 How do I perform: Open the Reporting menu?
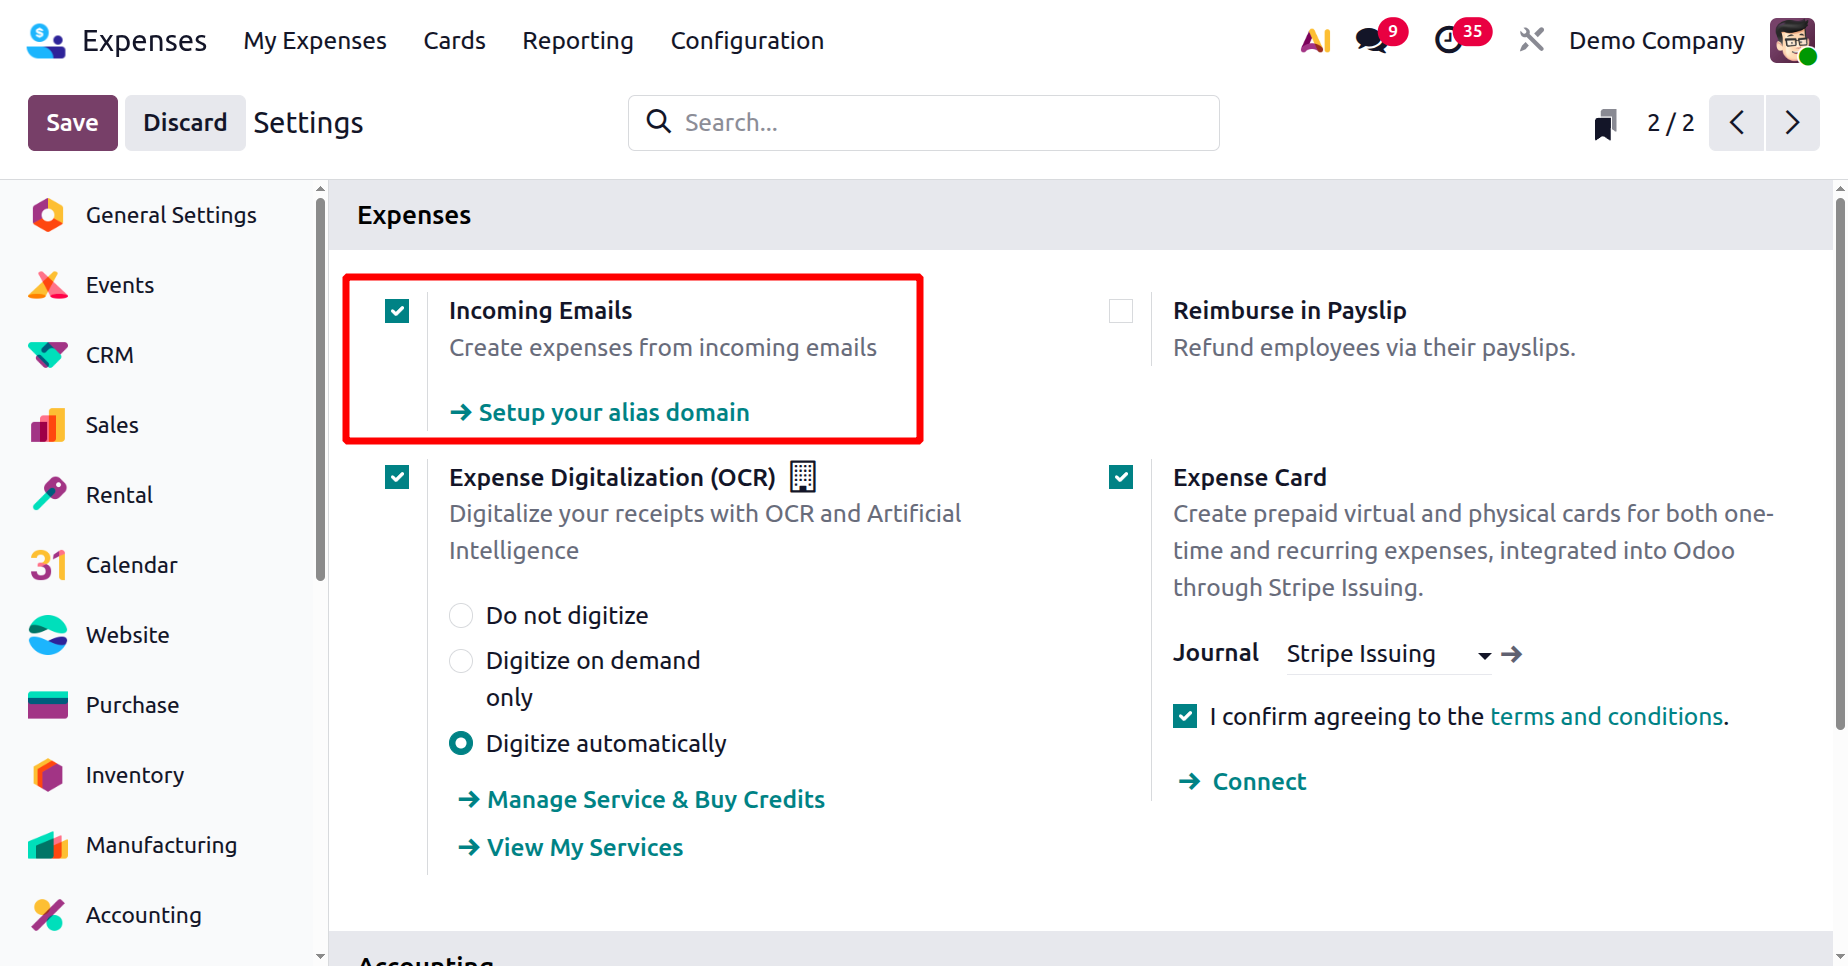[578, 41]
